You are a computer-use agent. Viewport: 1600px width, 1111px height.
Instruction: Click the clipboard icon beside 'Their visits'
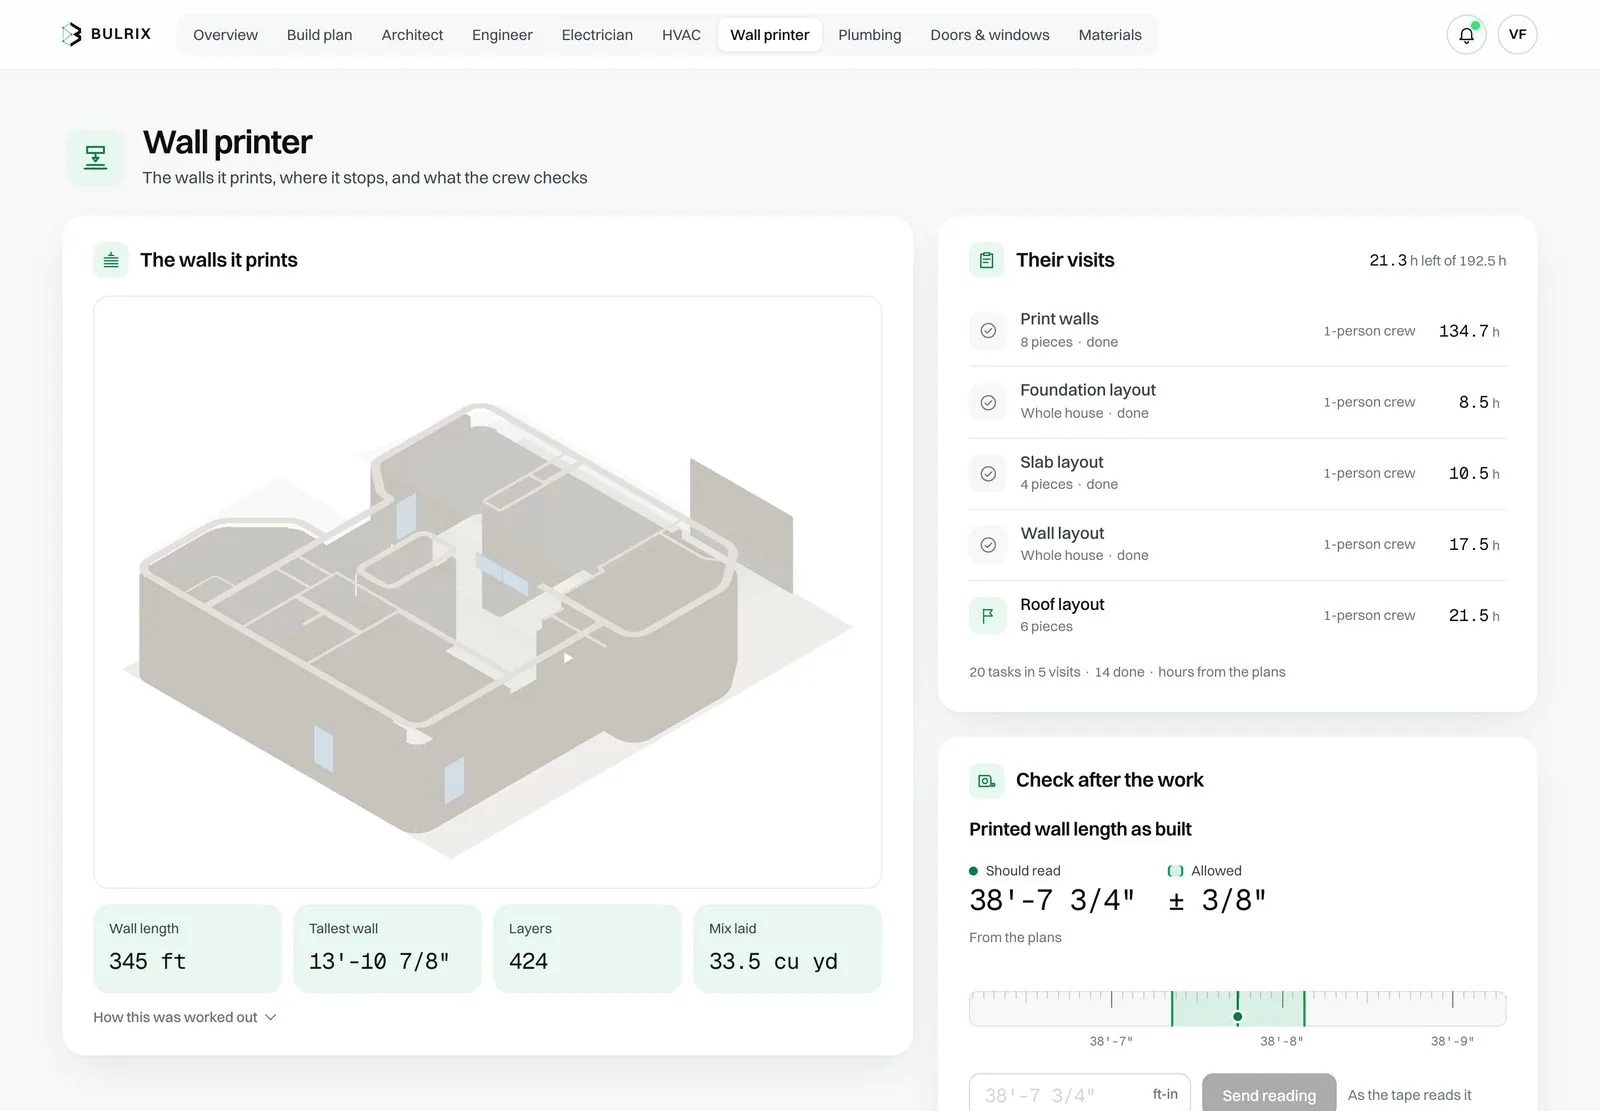[x=986, y=260]
